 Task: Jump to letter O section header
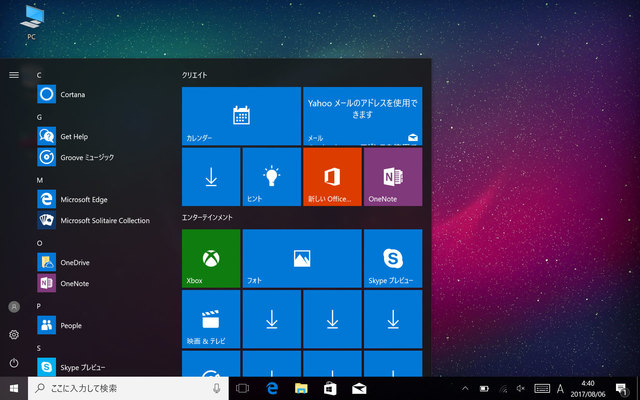click(x=39, y=243)
